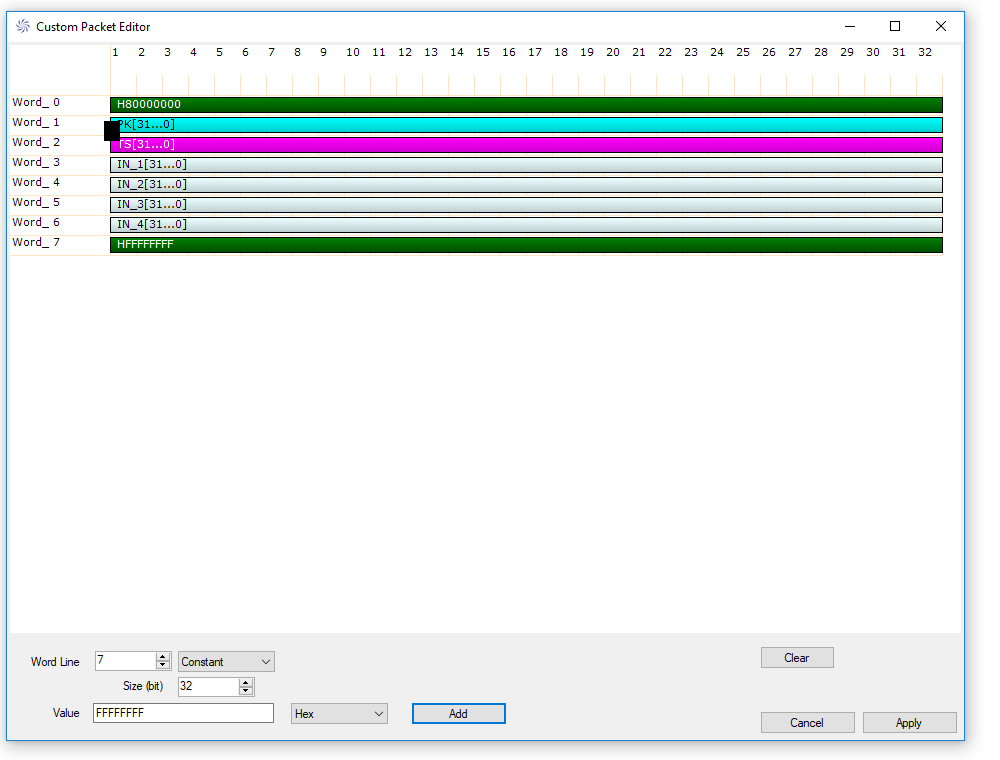Click the Word_ 0 row label
This screenshot has width=1000, height=760.
pos(36,102)
